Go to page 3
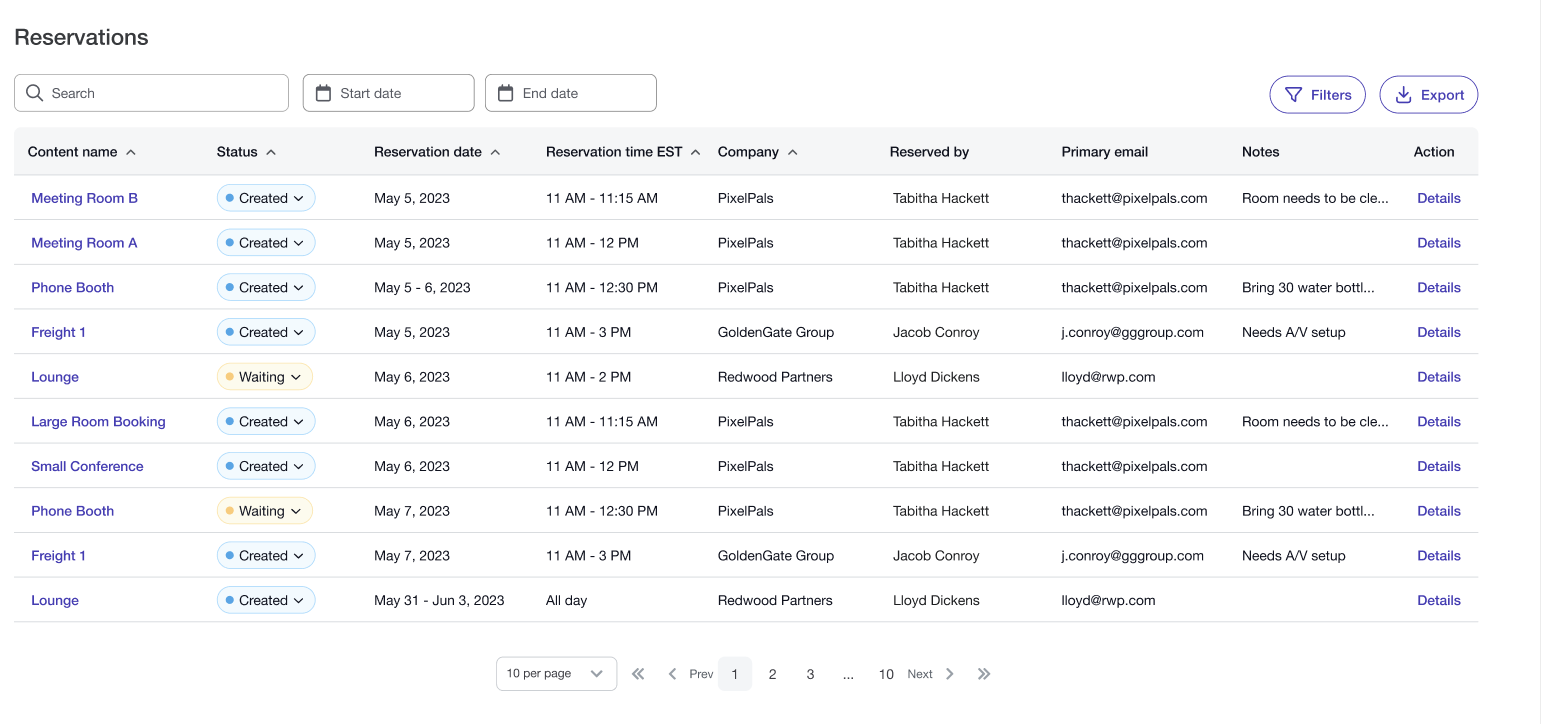The width and height of the screenshot is (1541, 724). pos(810,674)
